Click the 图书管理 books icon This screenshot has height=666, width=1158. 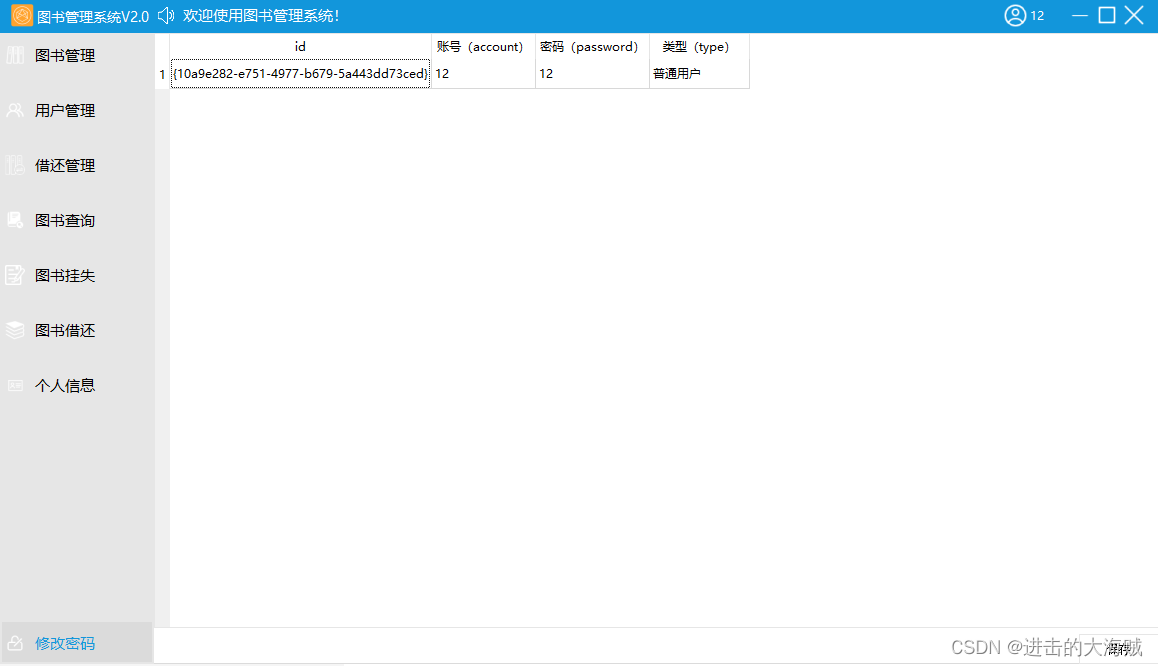(x=16, y=55)
